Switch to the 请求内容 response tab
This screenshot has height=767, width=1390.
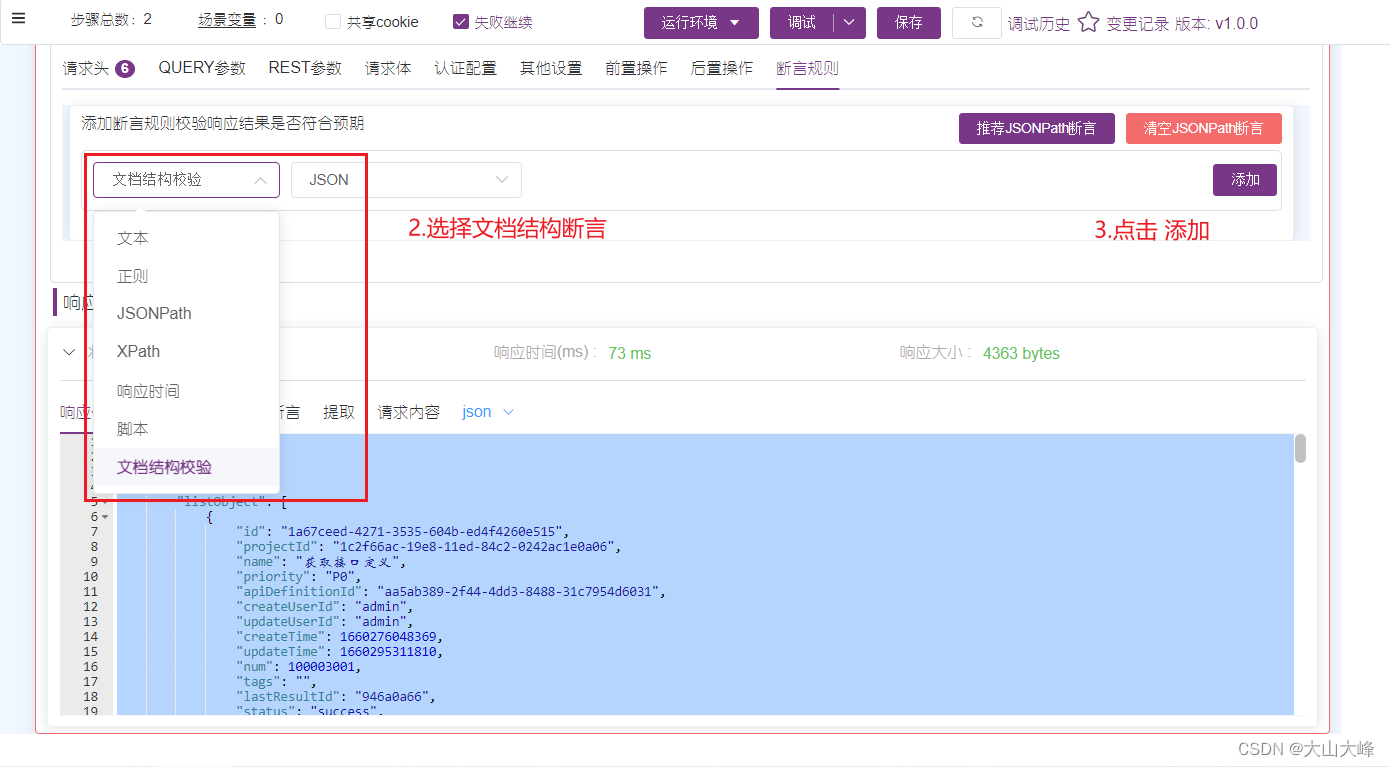point(409,412)
